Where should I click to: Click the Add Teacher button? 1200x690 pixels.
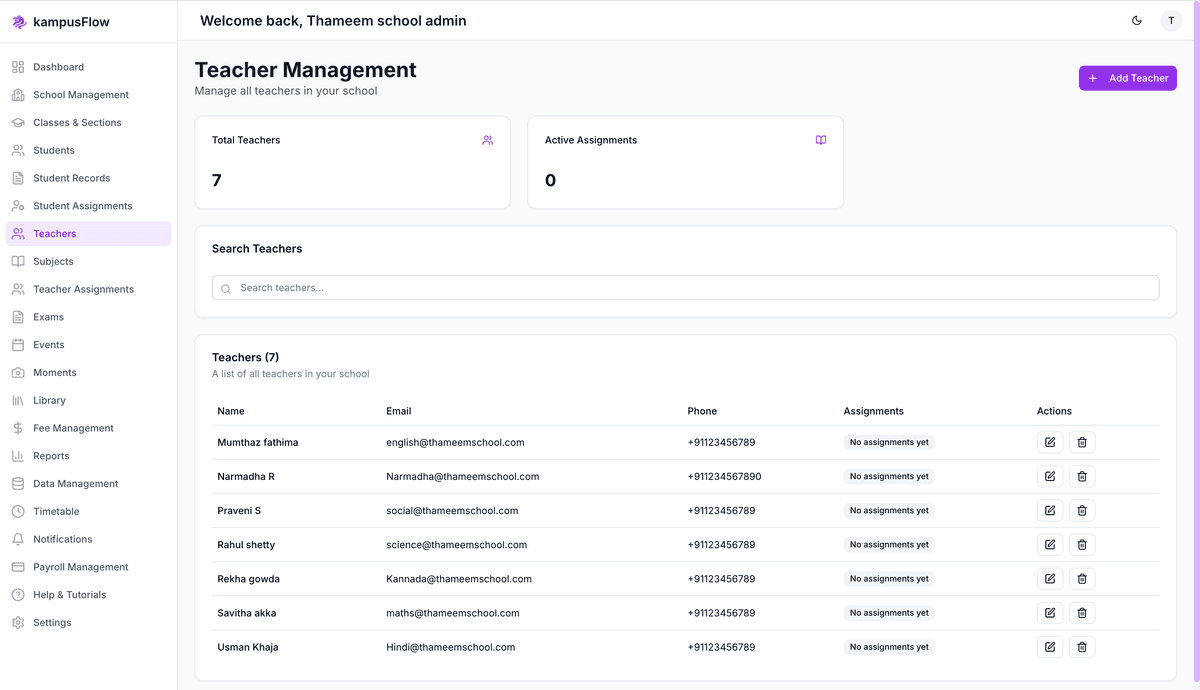[x=1128, y=78]
